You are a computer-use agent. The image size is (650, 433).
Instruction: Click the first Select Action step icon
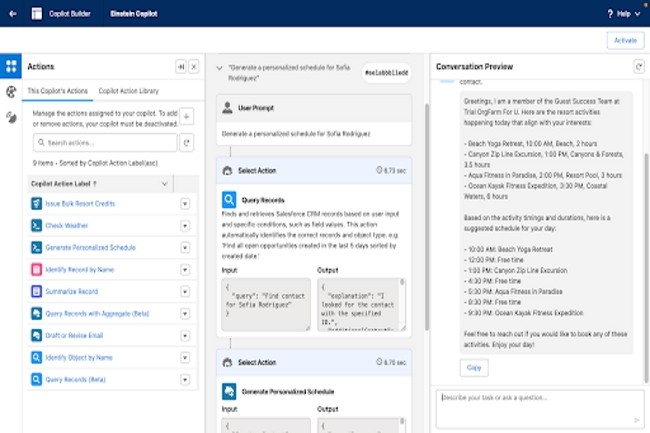[227, 170]
